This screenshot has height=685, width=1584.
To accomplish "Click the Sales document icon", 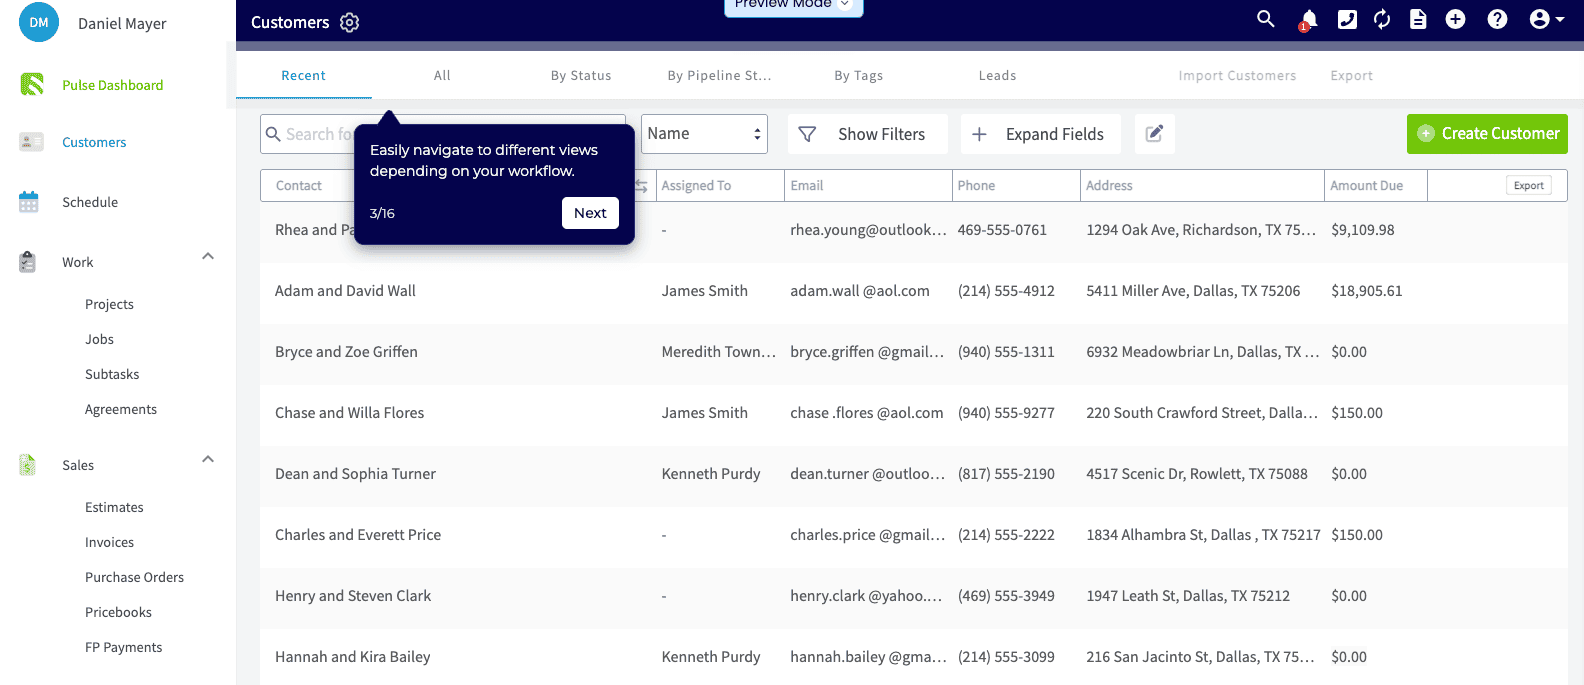I will point(28,465).
